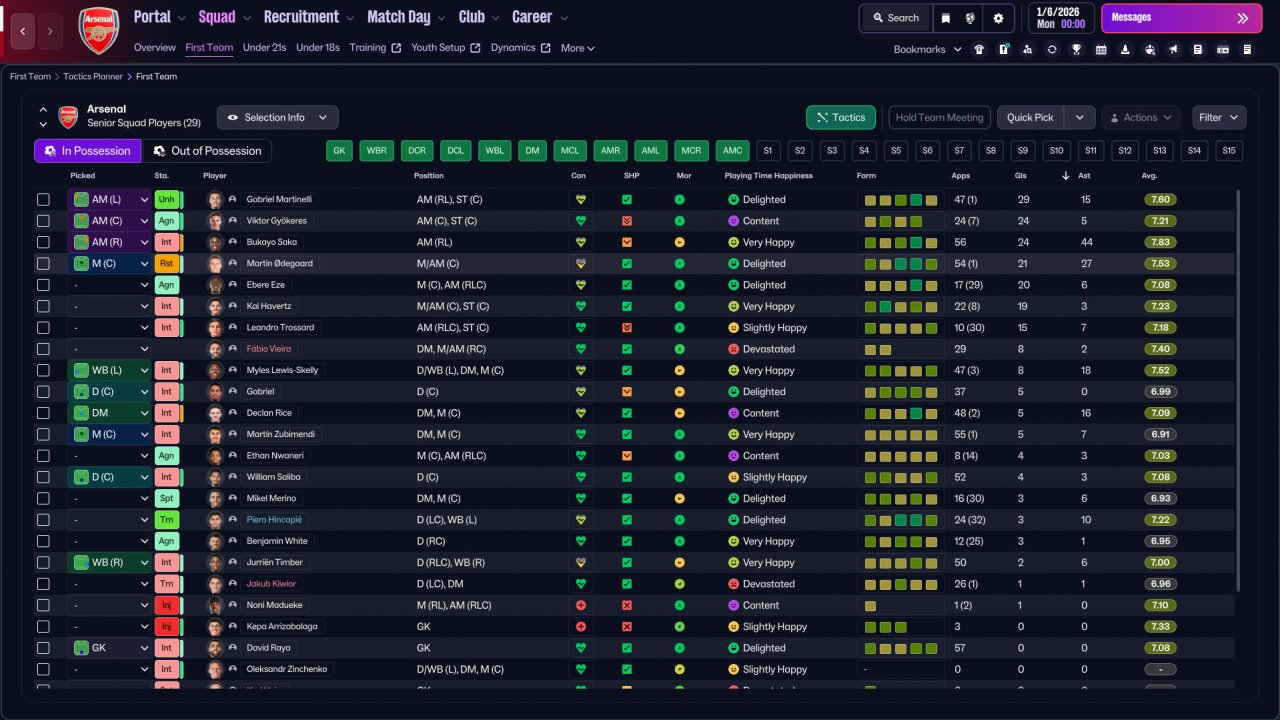Open settings with the gear icon
This screenshot has width=1280, height=720.
(998, 18)
